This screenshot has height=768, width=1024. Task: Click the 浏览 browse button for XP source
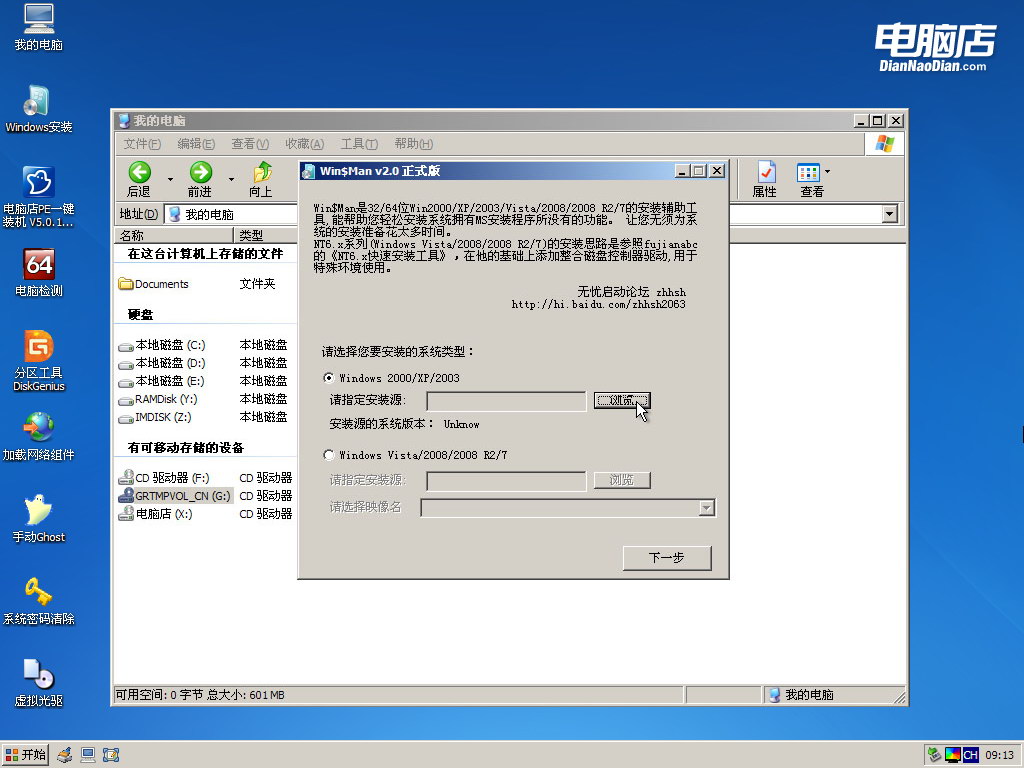click(x=621, y=398)
